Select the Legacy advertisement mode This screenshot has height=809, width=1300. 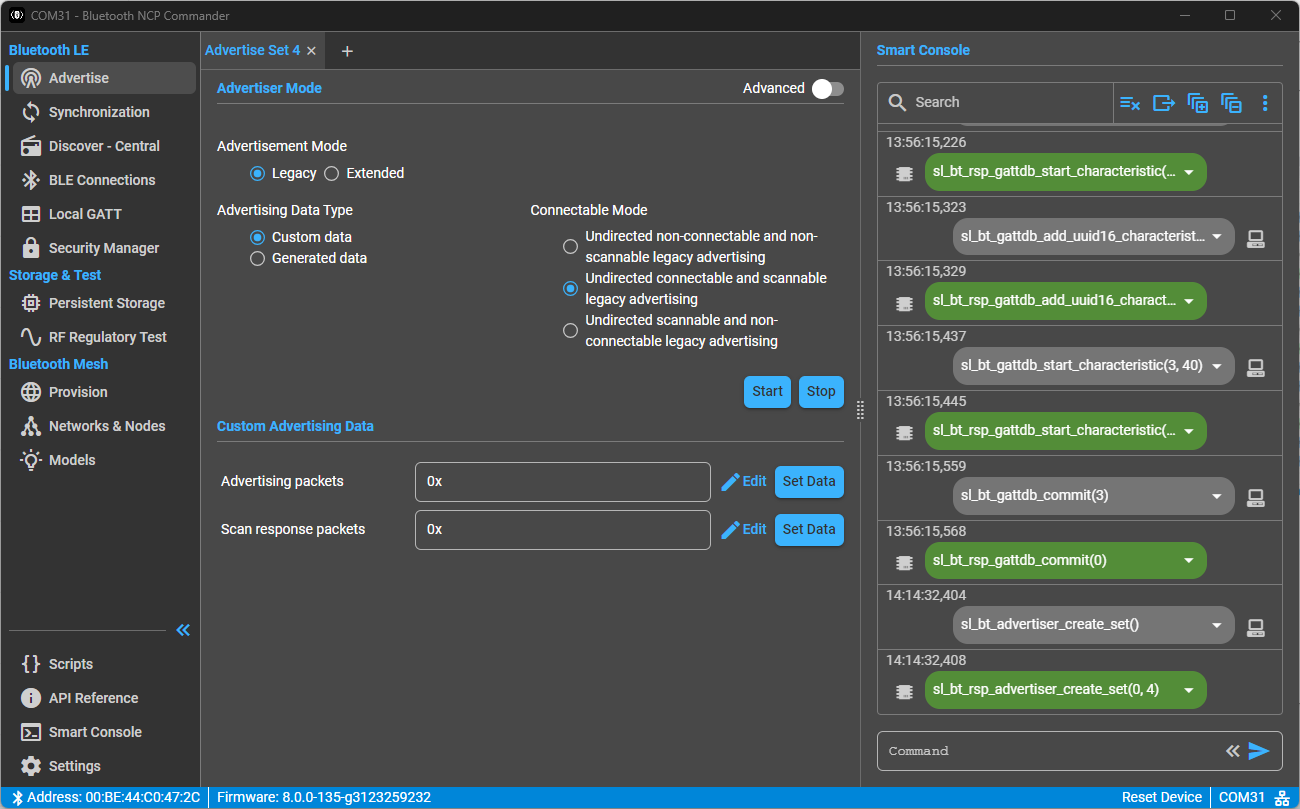click(x=257, y=173)
